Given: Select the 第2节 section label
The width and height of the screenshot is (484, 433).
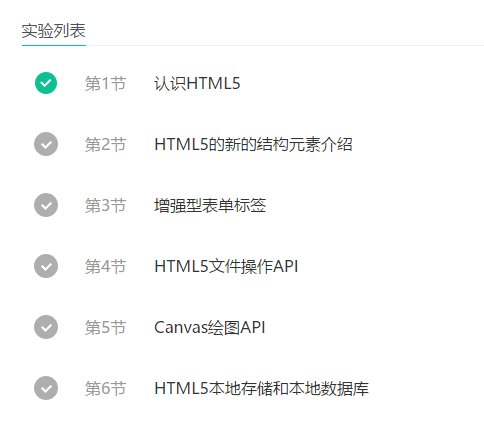Looking at the screenshot, I should pos(105,144).
